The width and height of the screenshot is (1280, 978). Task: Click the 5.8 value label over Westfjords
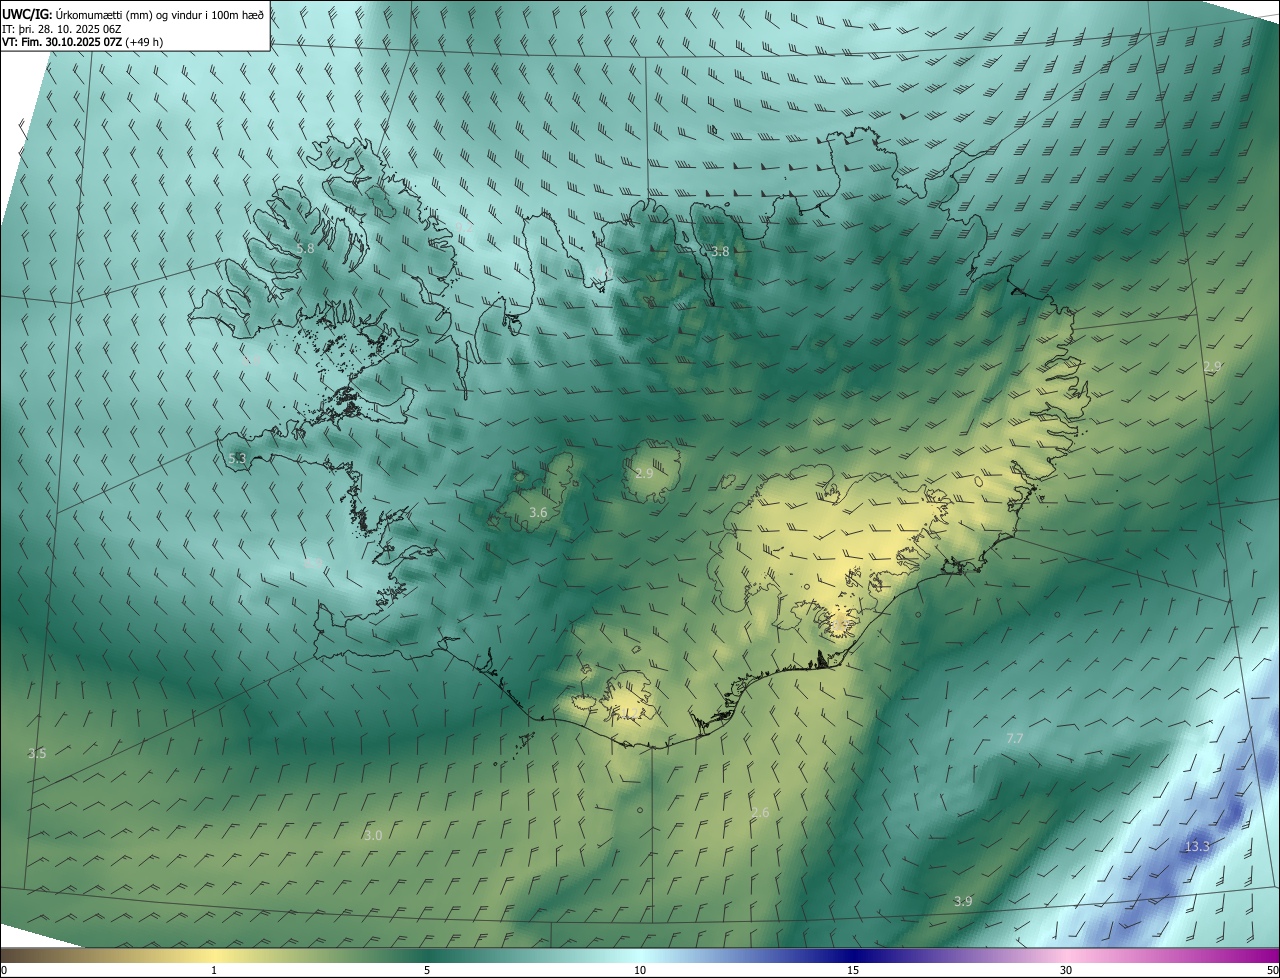305,248
